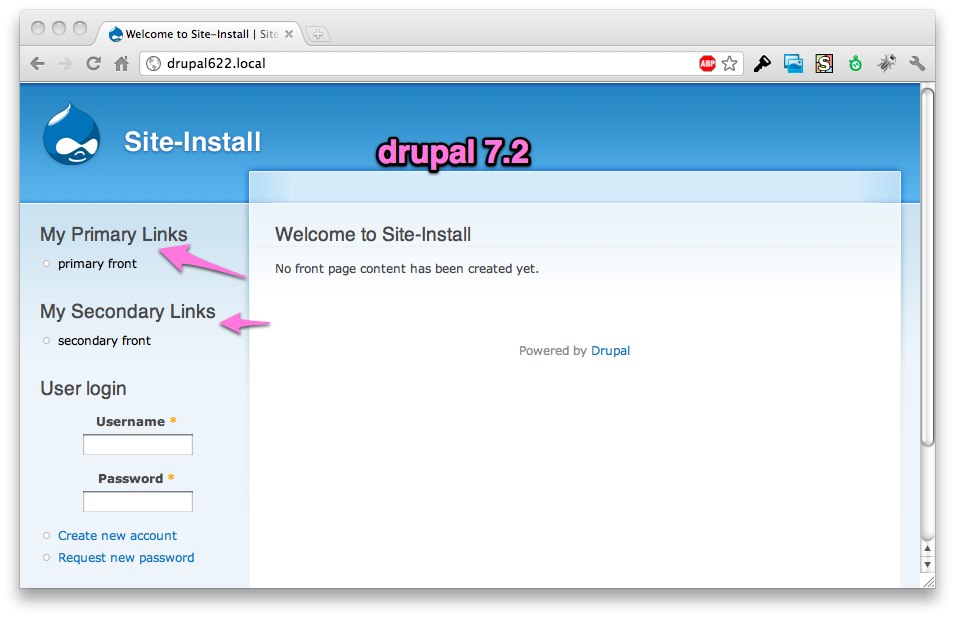Focus the Username input field

coord(138,444)
